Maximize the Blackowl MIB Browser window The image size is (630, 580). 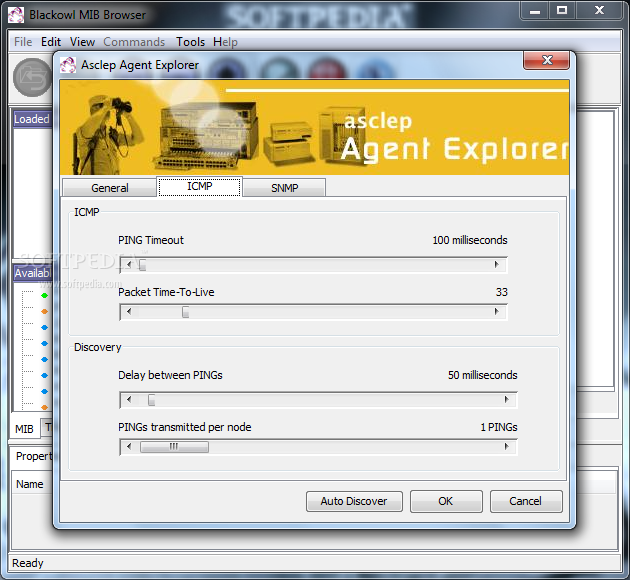point(562,10)
